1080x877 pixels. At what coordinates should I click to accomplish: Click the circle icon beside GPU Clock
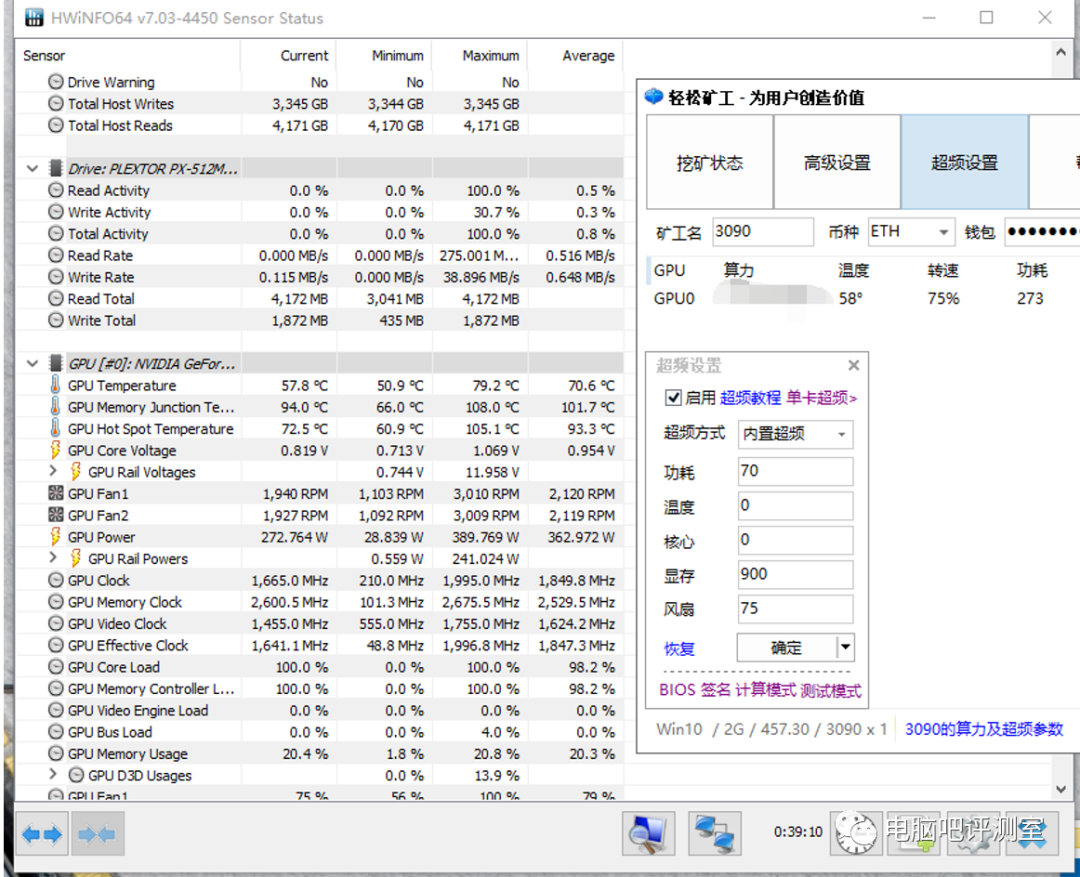click(x=56, y=580)
